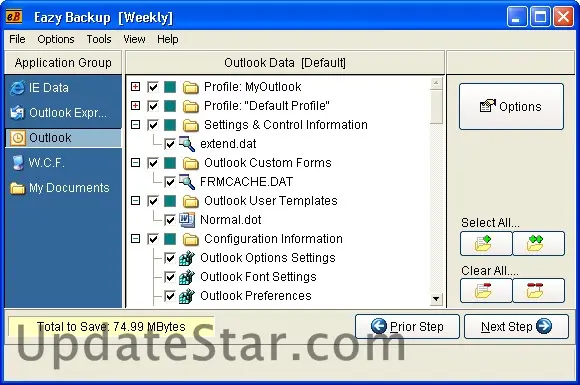Click teal square beside Profile: MyOutlook

coord(170,87)
